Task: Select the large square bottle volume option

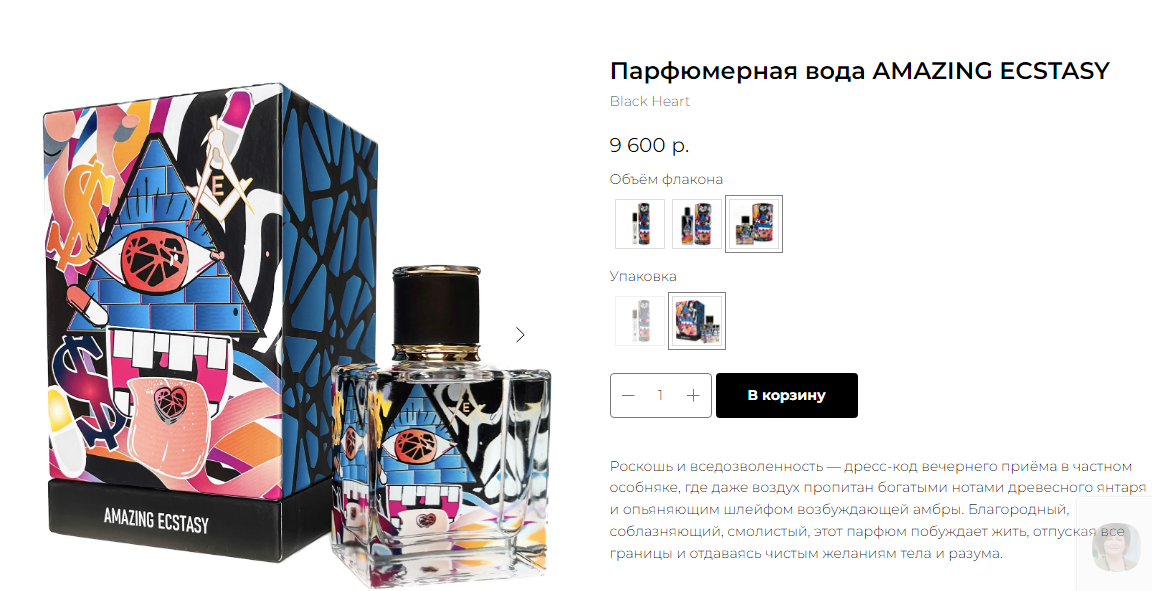Action: 754,223
